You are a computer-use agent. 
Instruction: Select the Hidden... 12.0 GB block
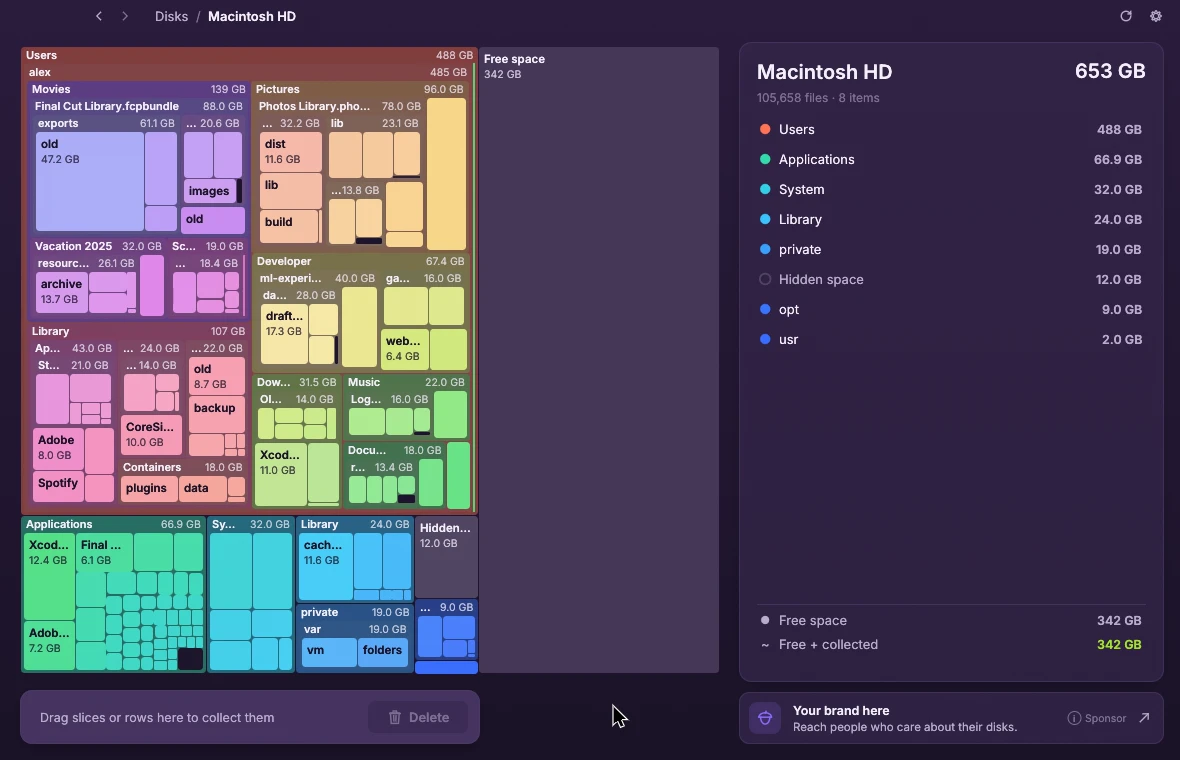pos(446,558)
